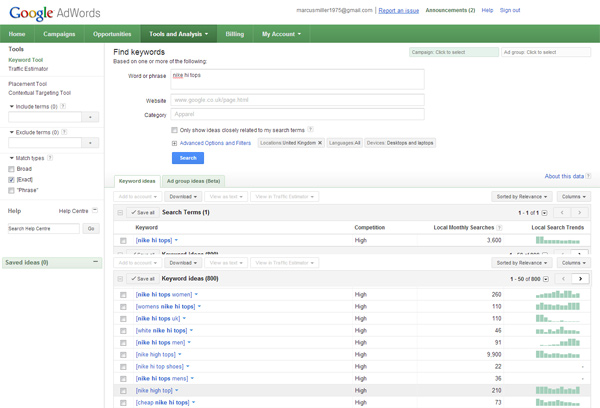Open the Opportunities tab
Screen dimensions: 600x408
pyautogui.click(x=112, y=34)
